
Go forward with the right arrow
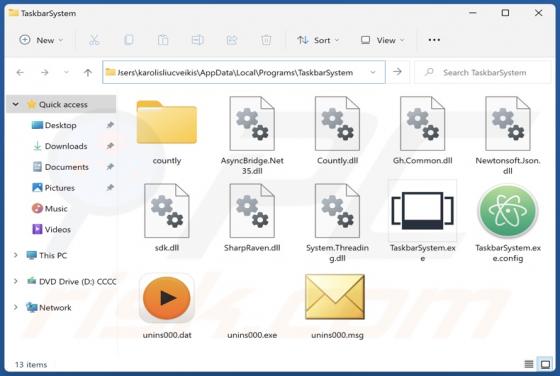tap(45, 72)
